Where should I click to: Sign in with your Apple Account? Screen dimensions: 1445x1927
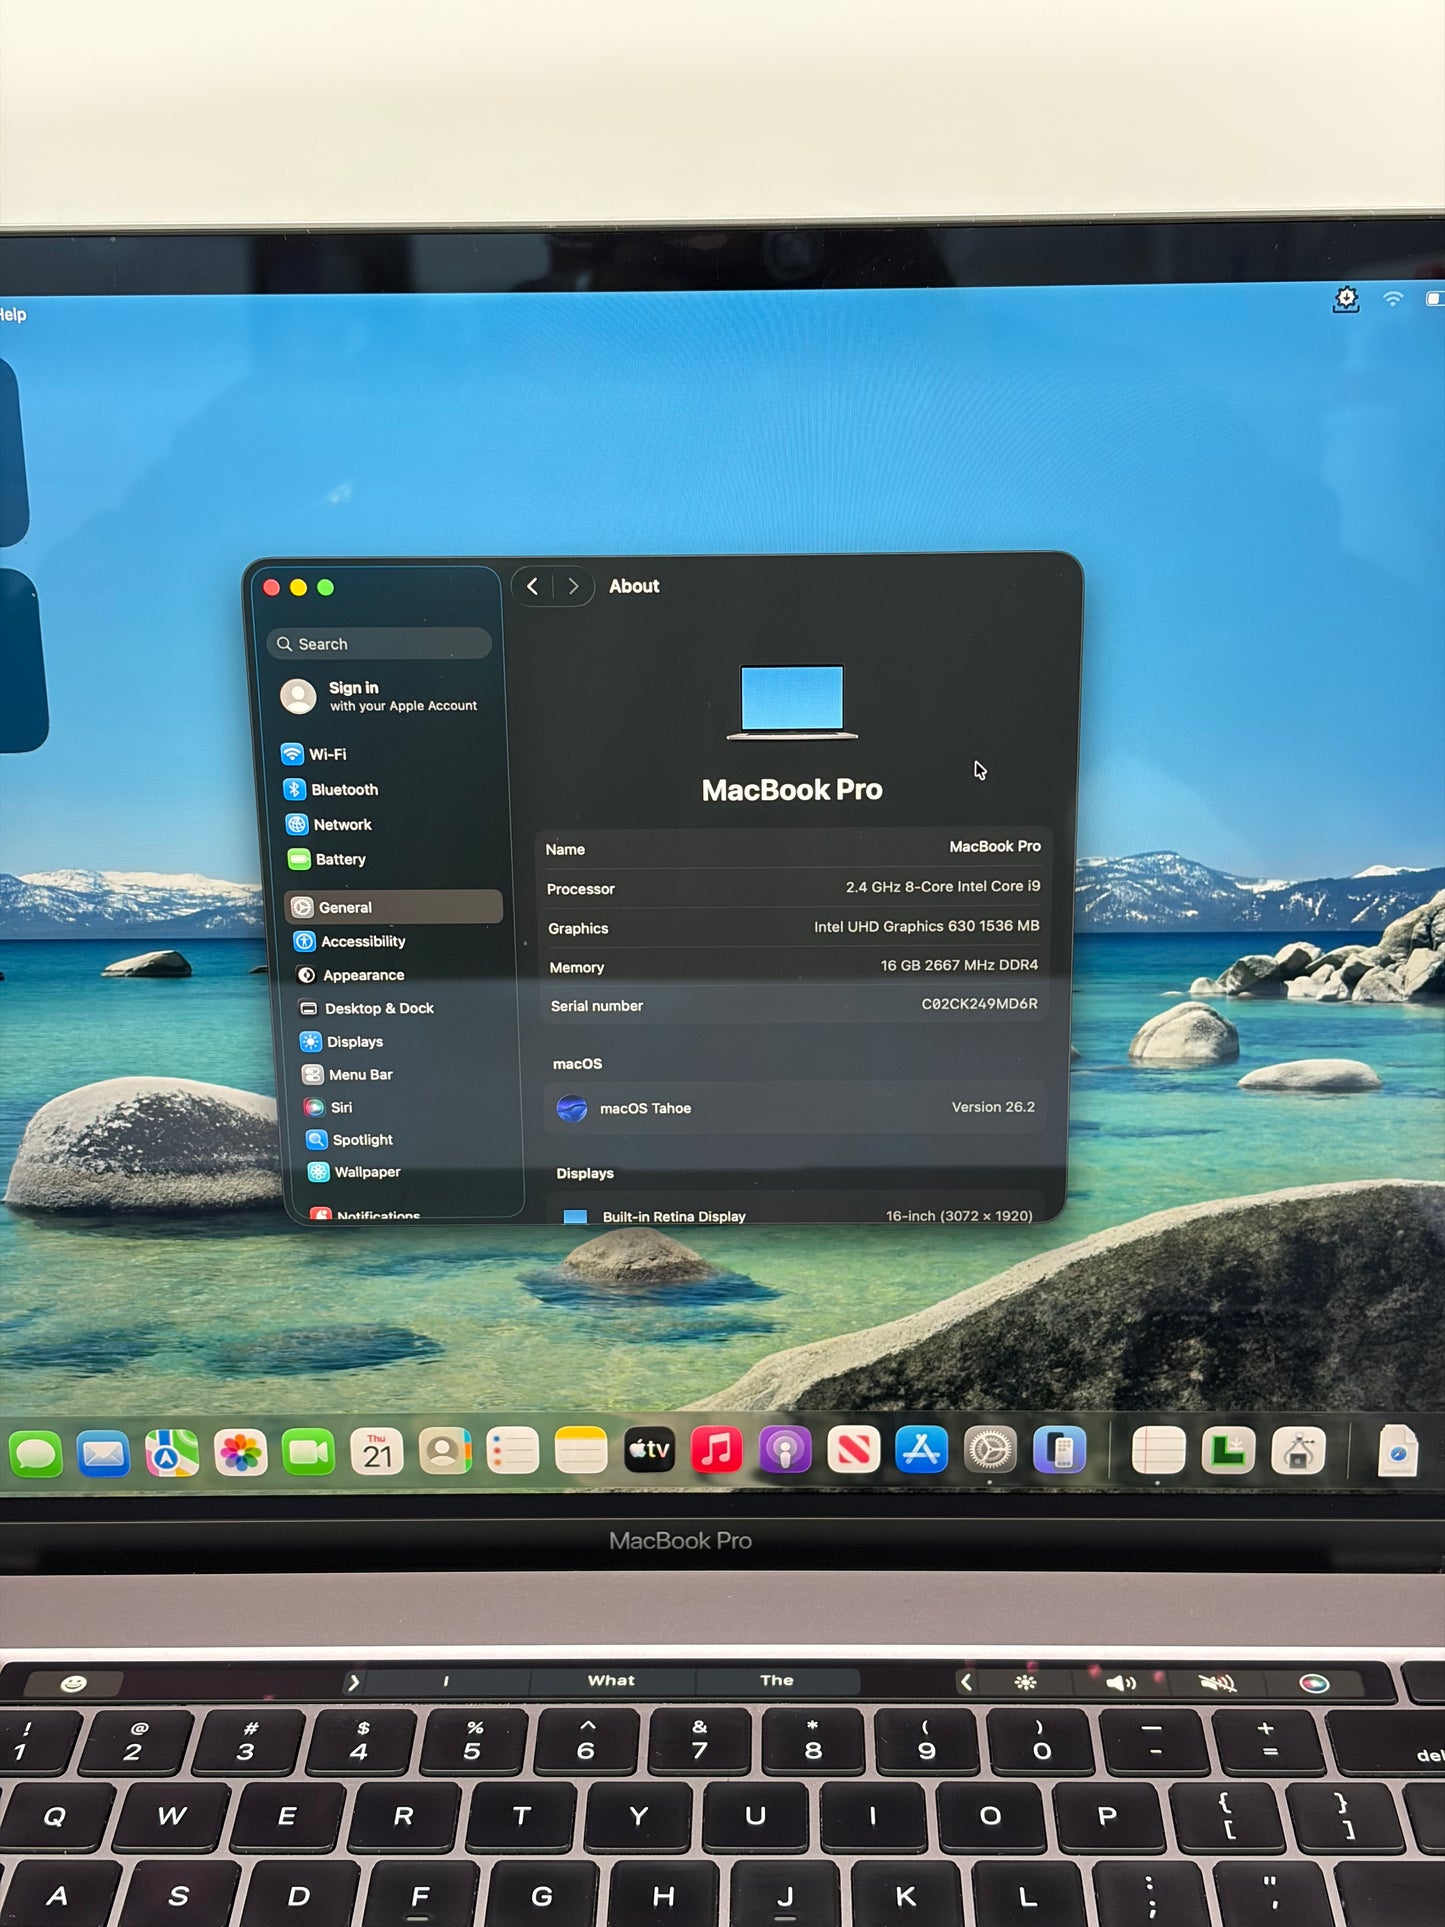click(379, 696)
